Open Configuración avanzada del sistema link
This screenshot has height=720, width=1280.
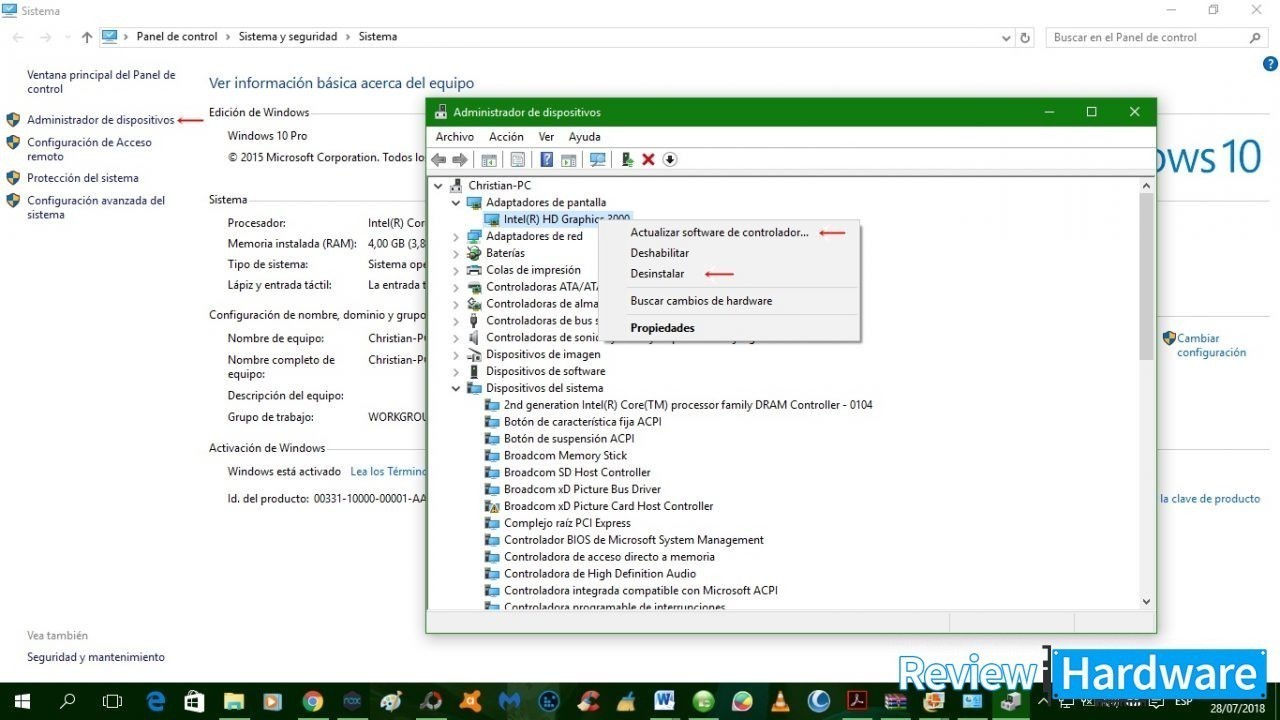coord(96,207)
